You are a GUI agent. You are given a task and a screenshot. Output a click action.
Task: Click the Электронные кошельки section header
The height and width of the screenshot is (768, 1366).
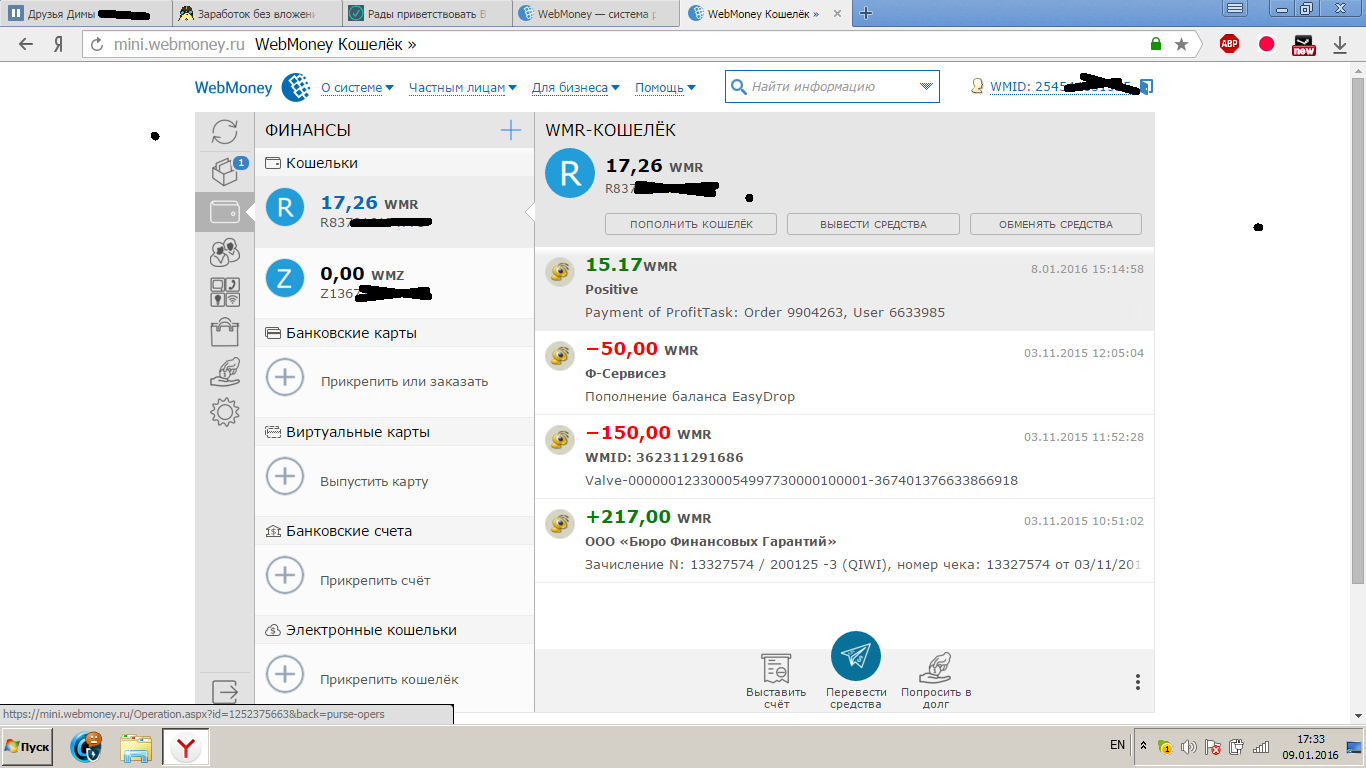(394, 630)
